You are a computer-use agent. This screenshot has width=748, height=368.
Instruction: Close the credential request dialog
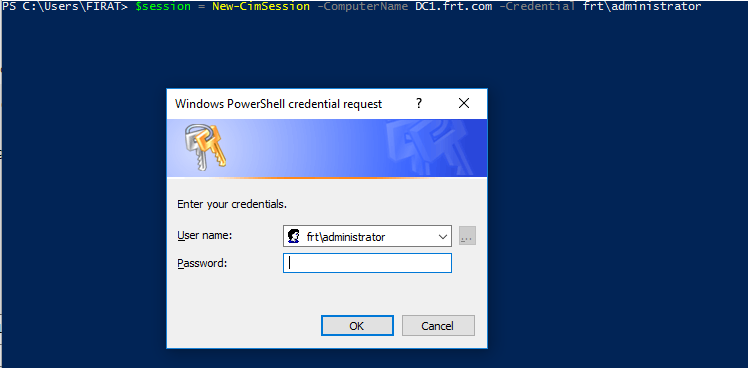coord(464,103)
